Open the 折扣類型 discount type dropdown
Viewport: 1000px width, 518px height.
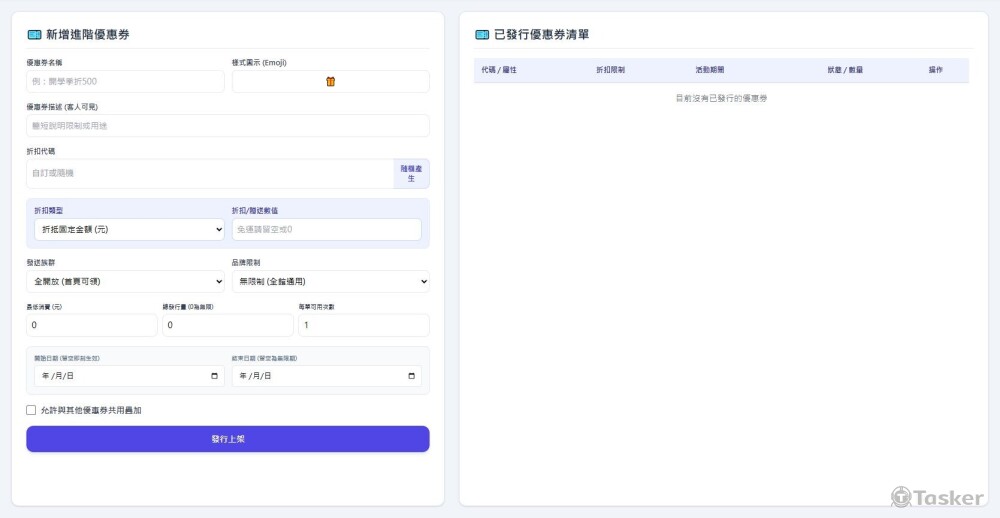coord(129,230)
